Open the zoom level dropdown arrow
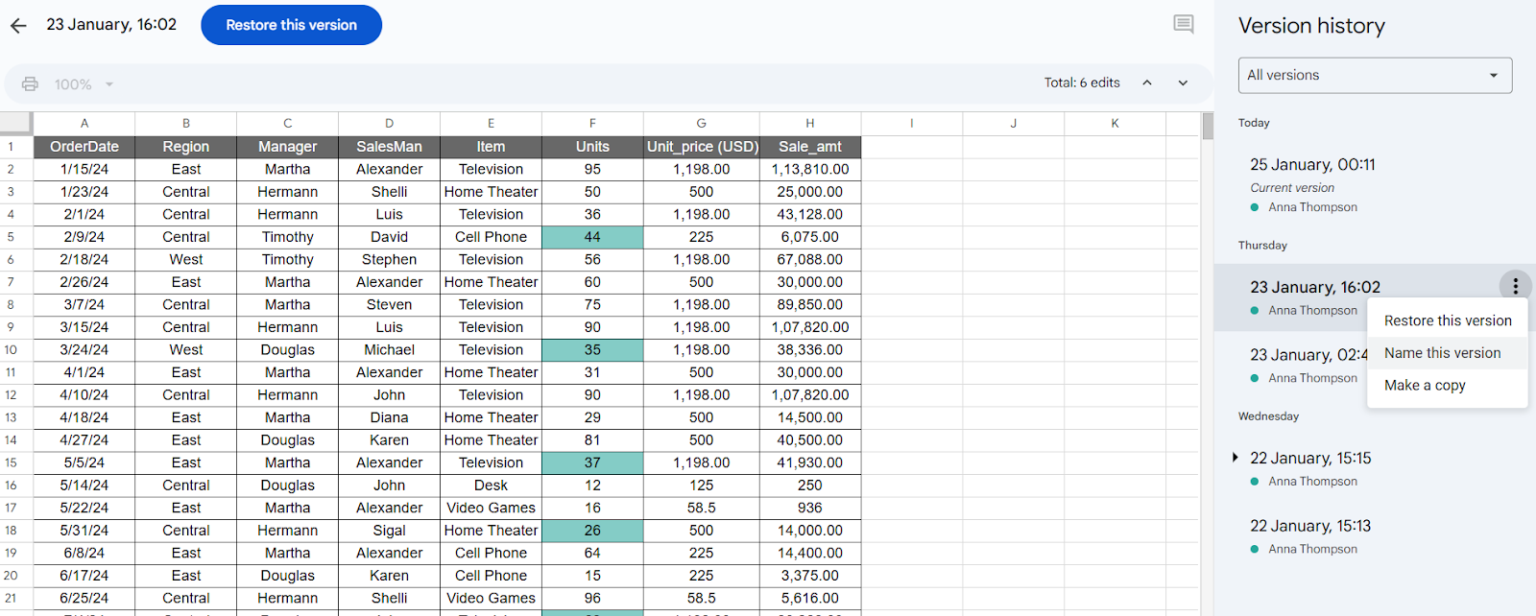Viewport: 1536px width, 616px height. point(109,84)
